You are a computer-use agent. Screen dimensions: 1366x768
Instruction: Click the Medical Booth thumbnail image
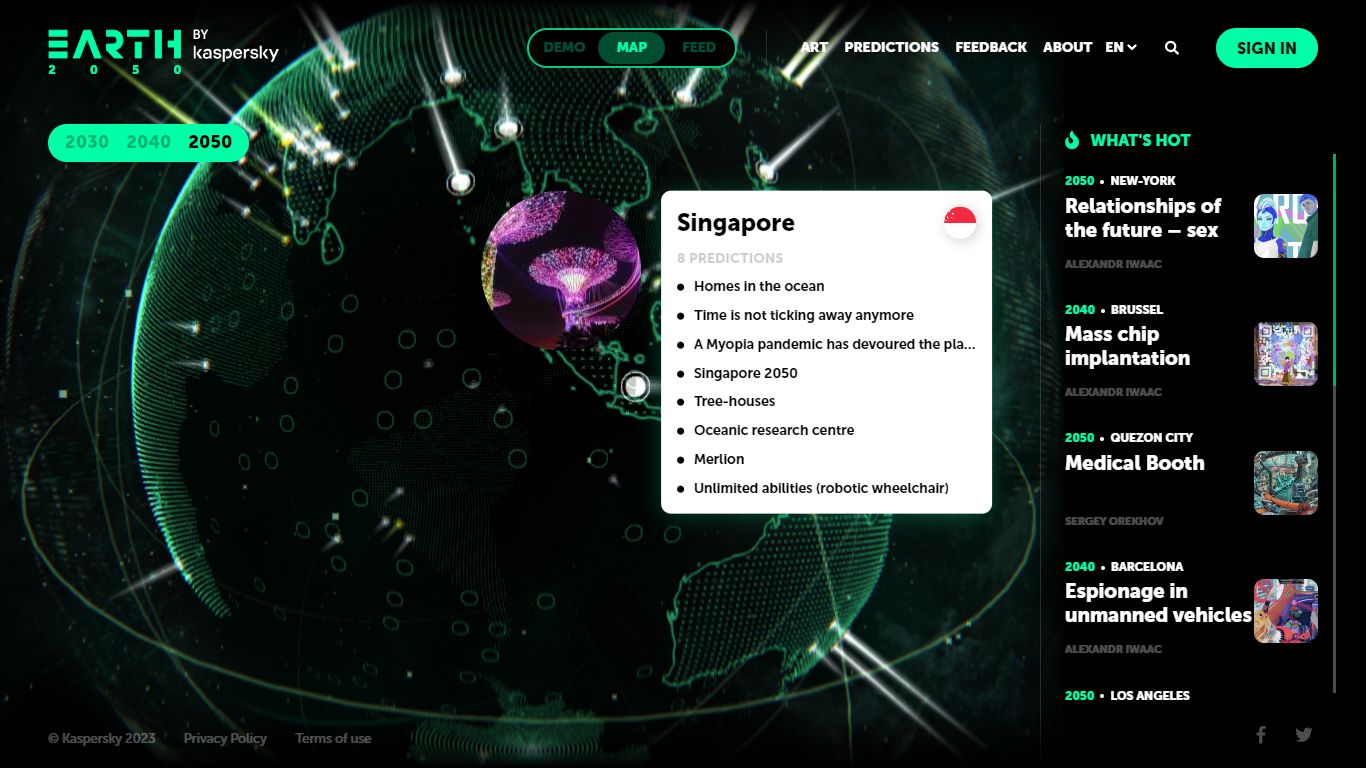point(1286,483)
